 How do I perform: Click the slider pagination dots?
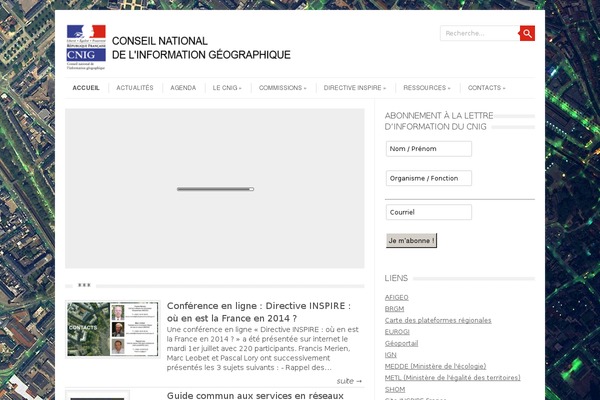point(84,285)
